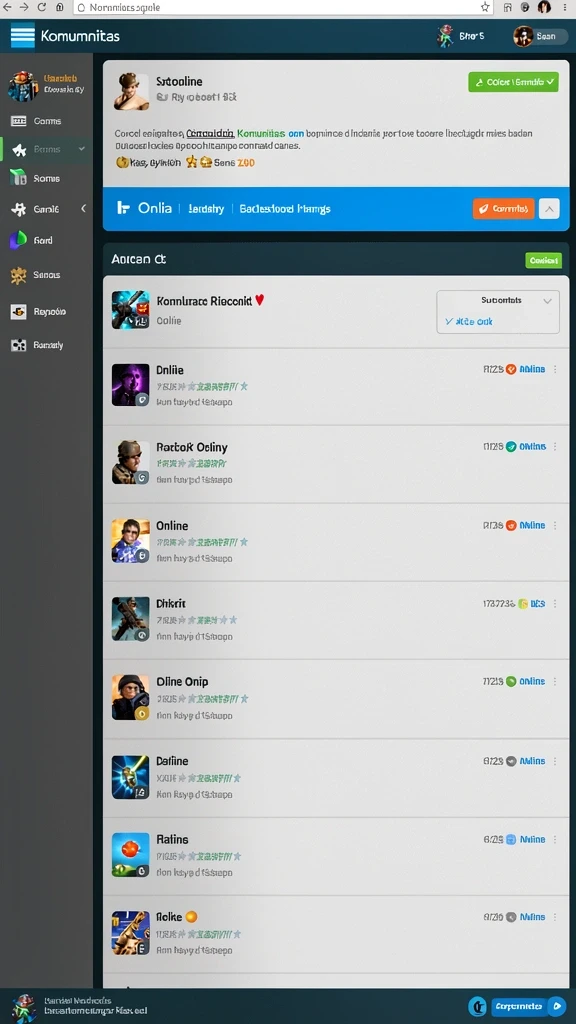Click the checked option under Suboantats
This screenshot has height=1024, width=576.
click(x=469, y=321)
